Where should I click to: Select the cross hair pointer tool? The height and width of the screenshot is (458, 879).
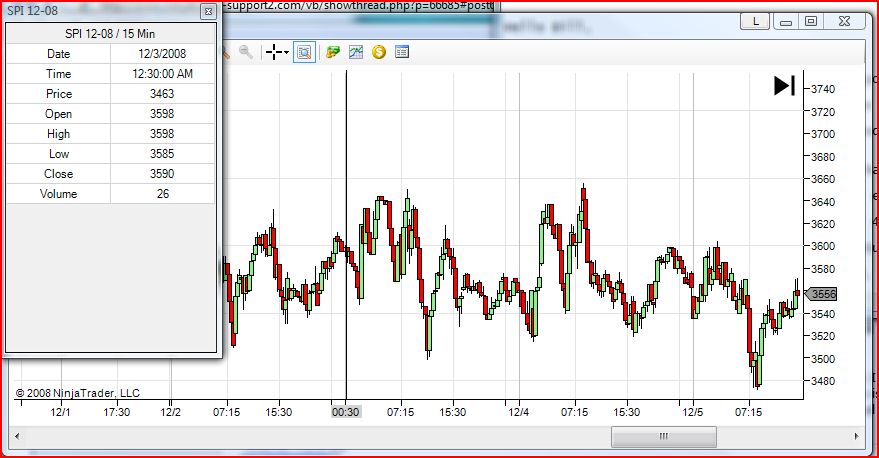[x=274, y=52]
